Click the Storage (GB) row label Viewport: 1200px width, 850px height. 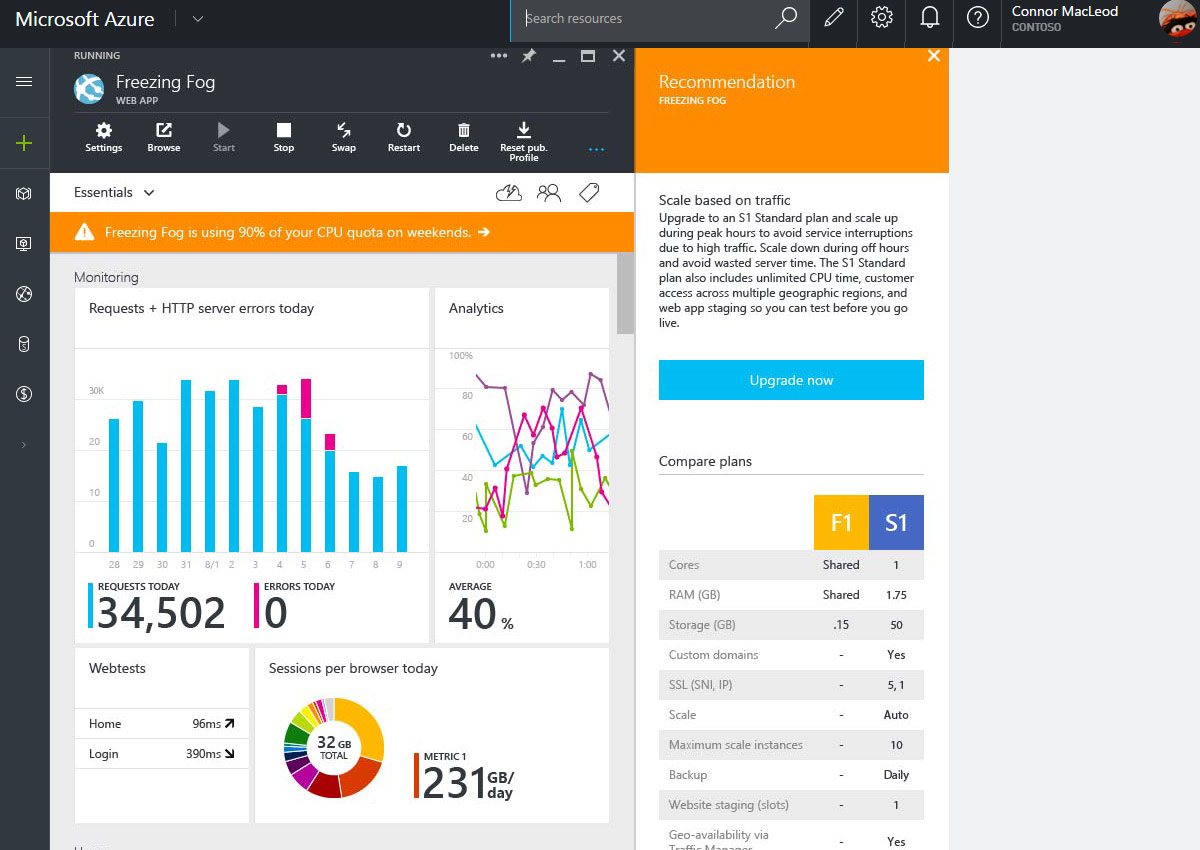tap(702, 625)
